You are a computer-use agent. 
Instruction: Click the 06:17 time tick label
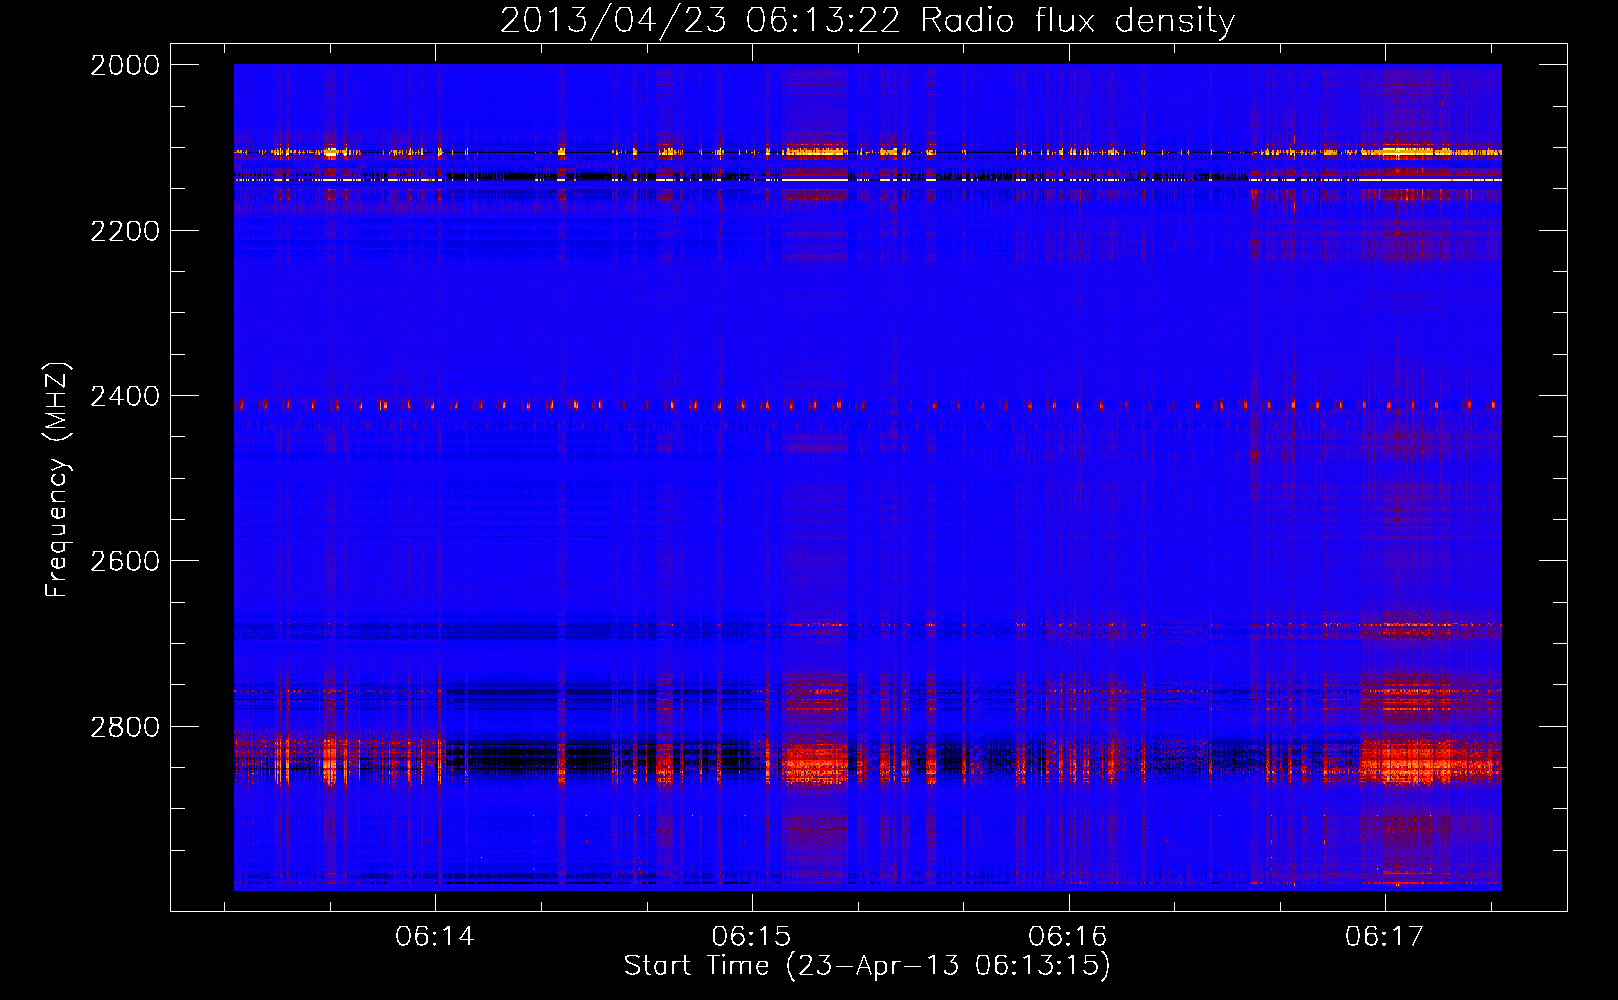[1384, 937]
